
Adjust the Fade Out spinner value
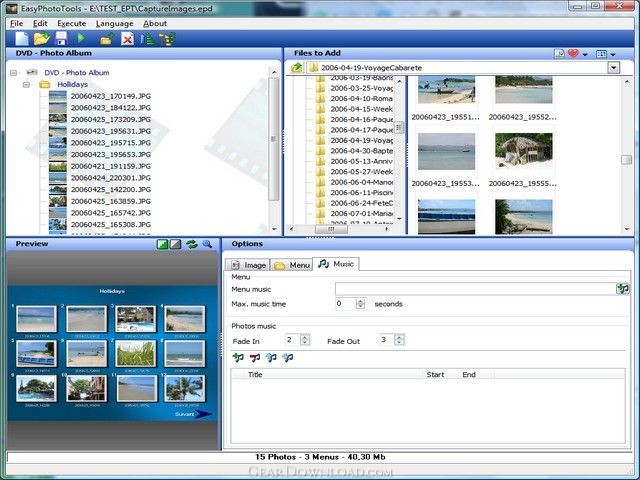(x=399, y=340)
